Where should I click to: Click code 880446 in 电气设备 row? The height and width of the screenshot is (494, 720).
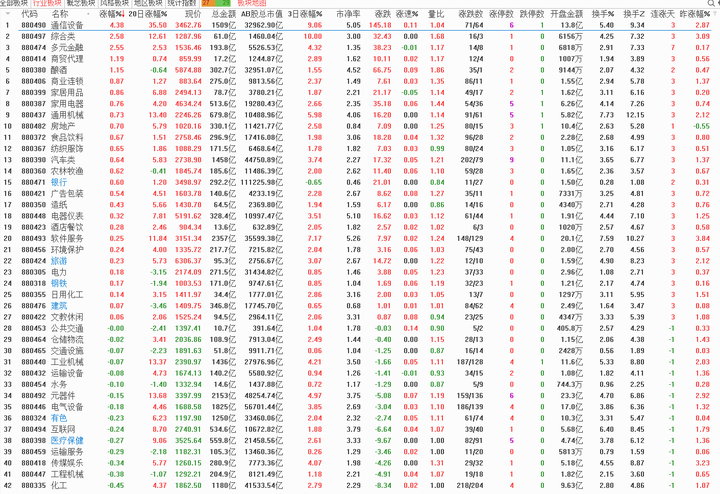[34, 407]
